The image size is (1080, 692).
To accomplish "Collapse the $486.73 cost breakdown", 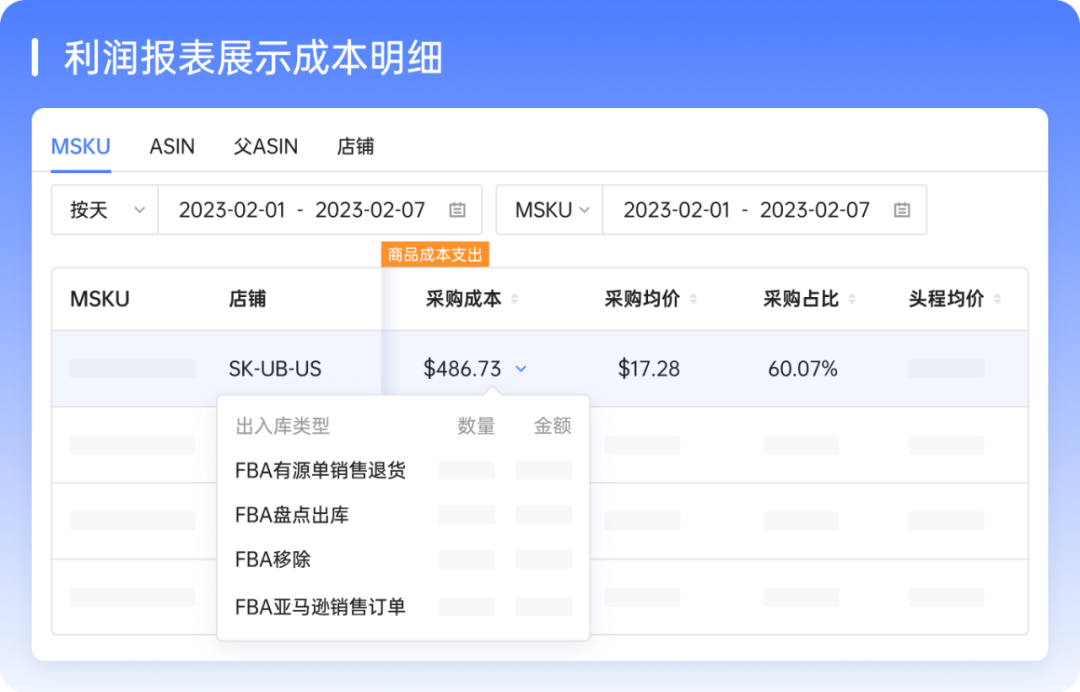I will [520, 369].
